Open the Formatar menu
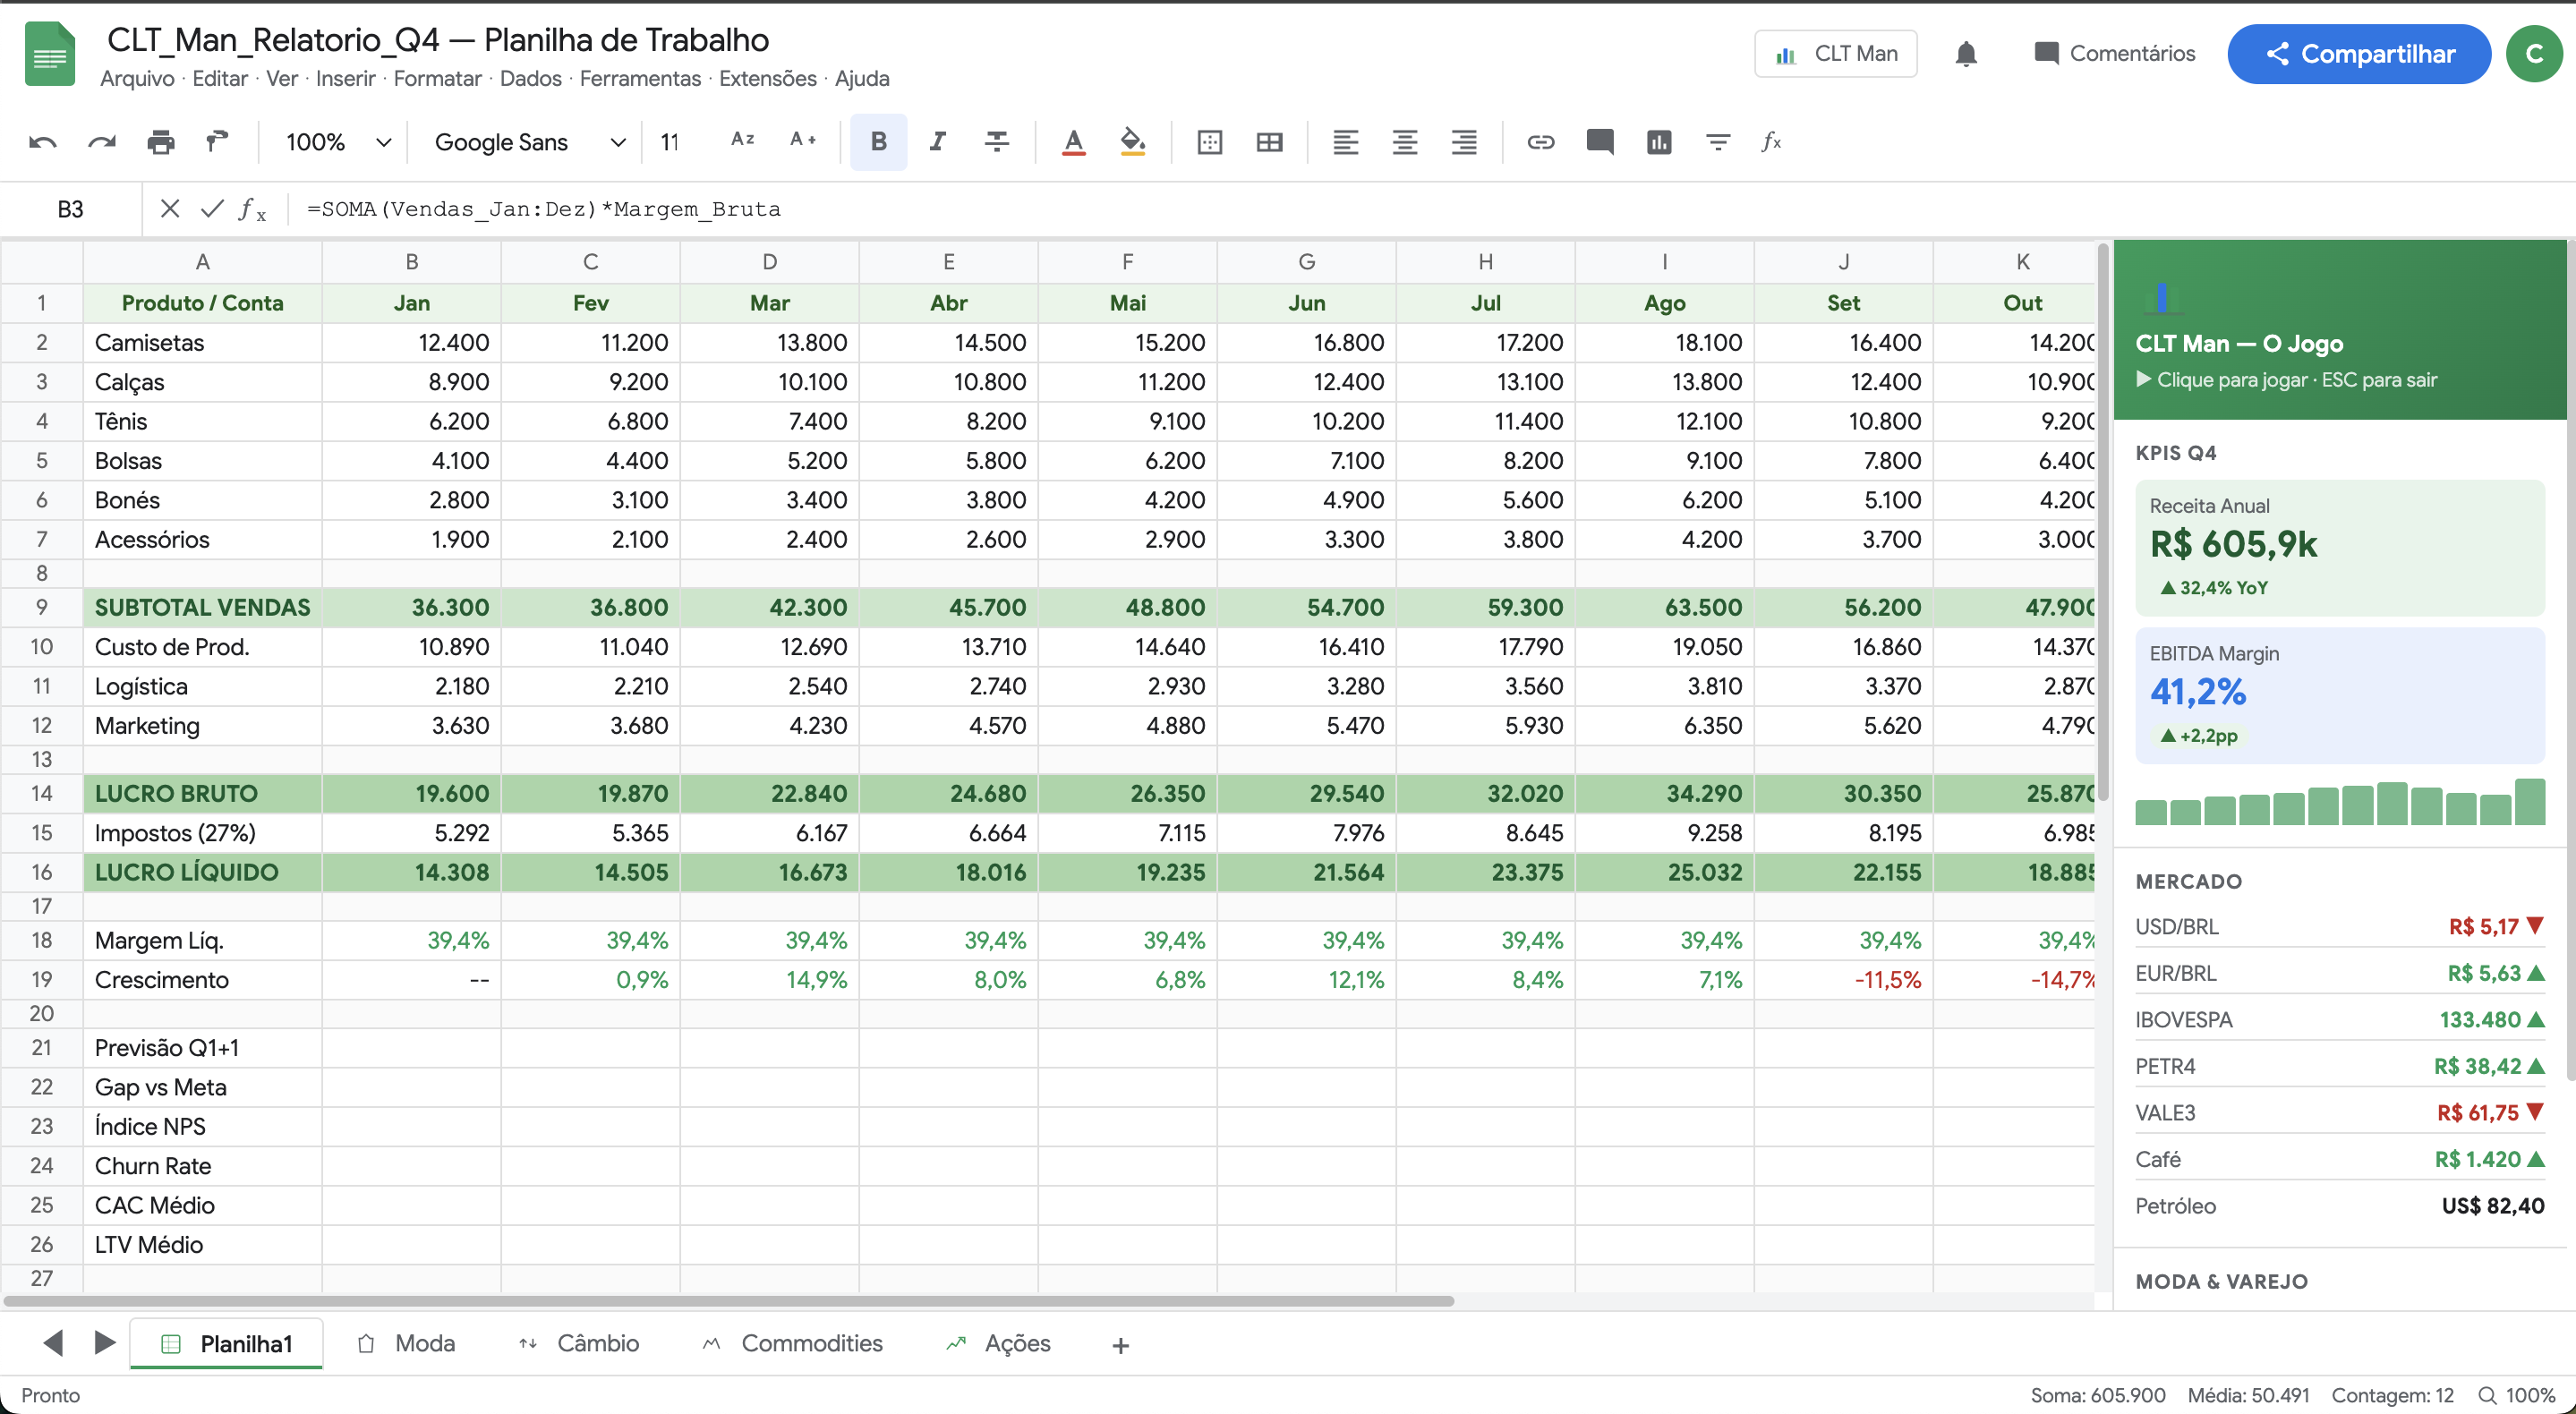Screen dimensions: 2576x1414 pos(437,78)
